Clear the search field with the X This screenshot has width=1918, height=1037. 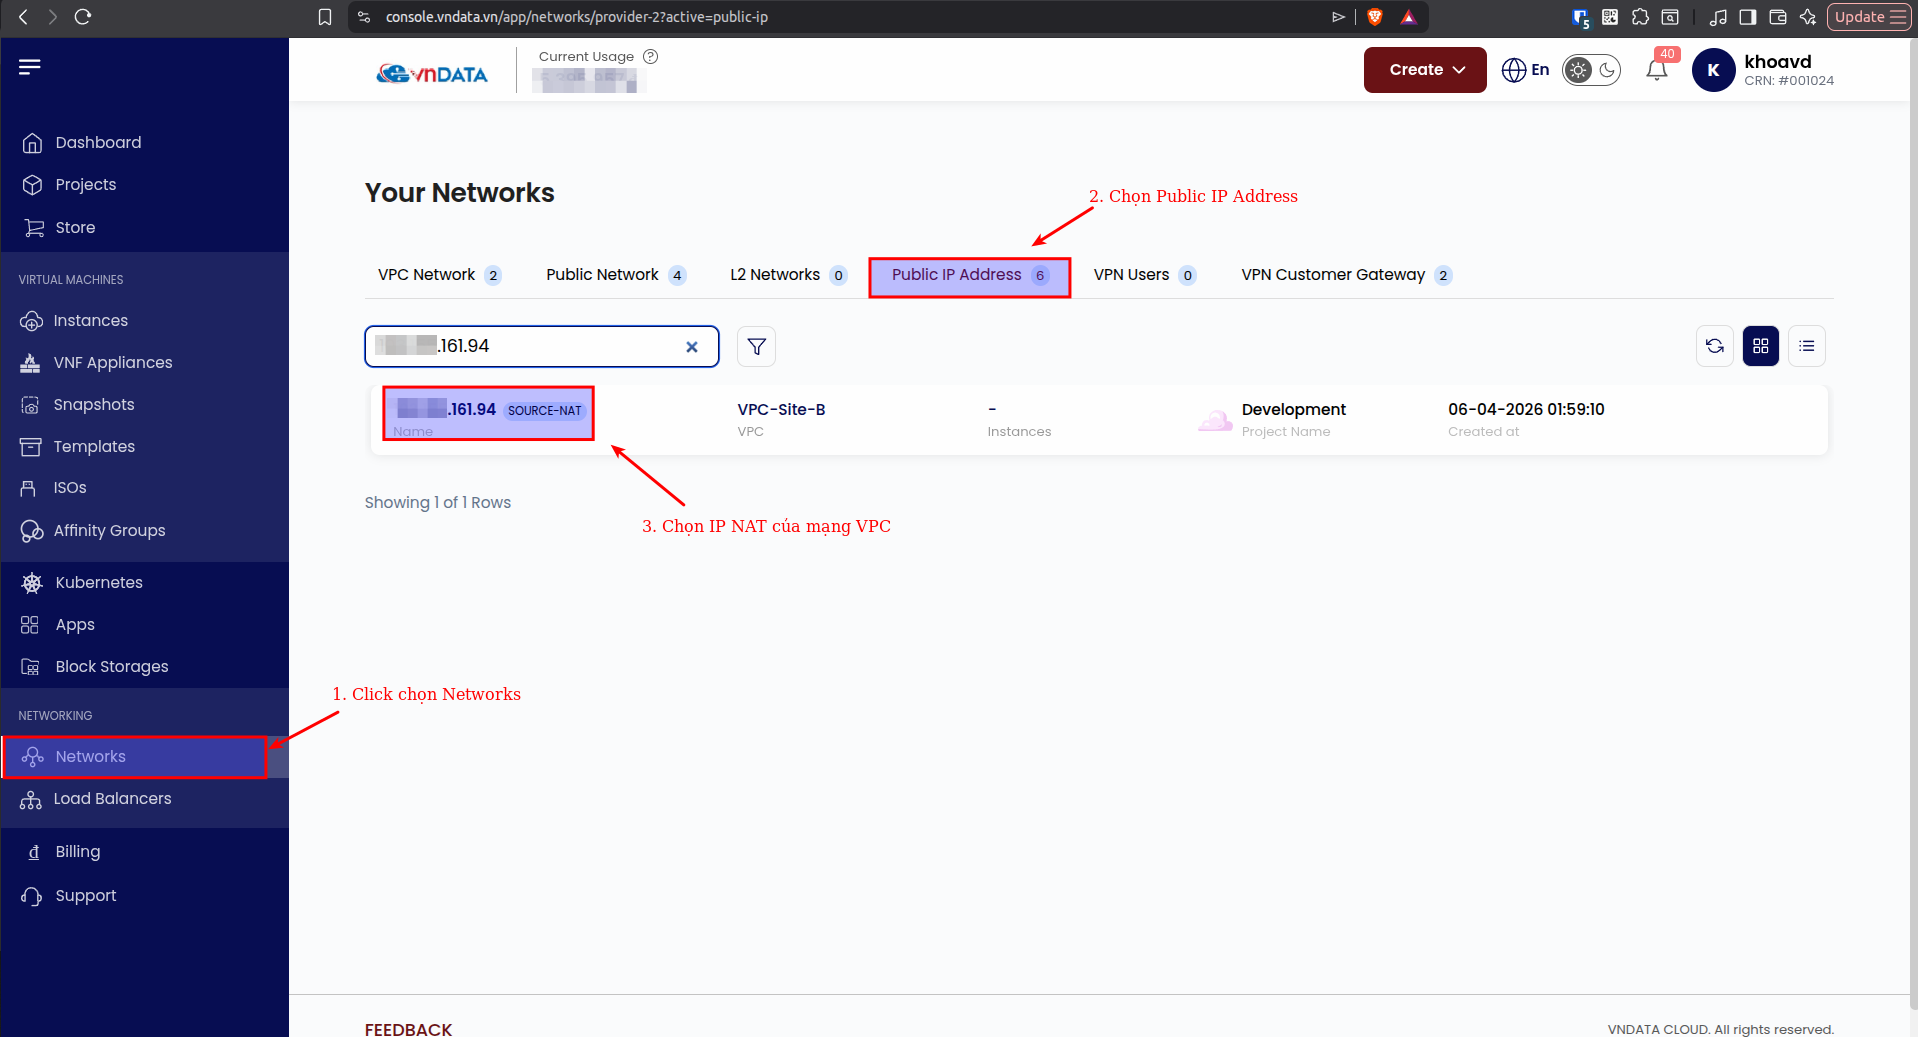pos(692,347)
